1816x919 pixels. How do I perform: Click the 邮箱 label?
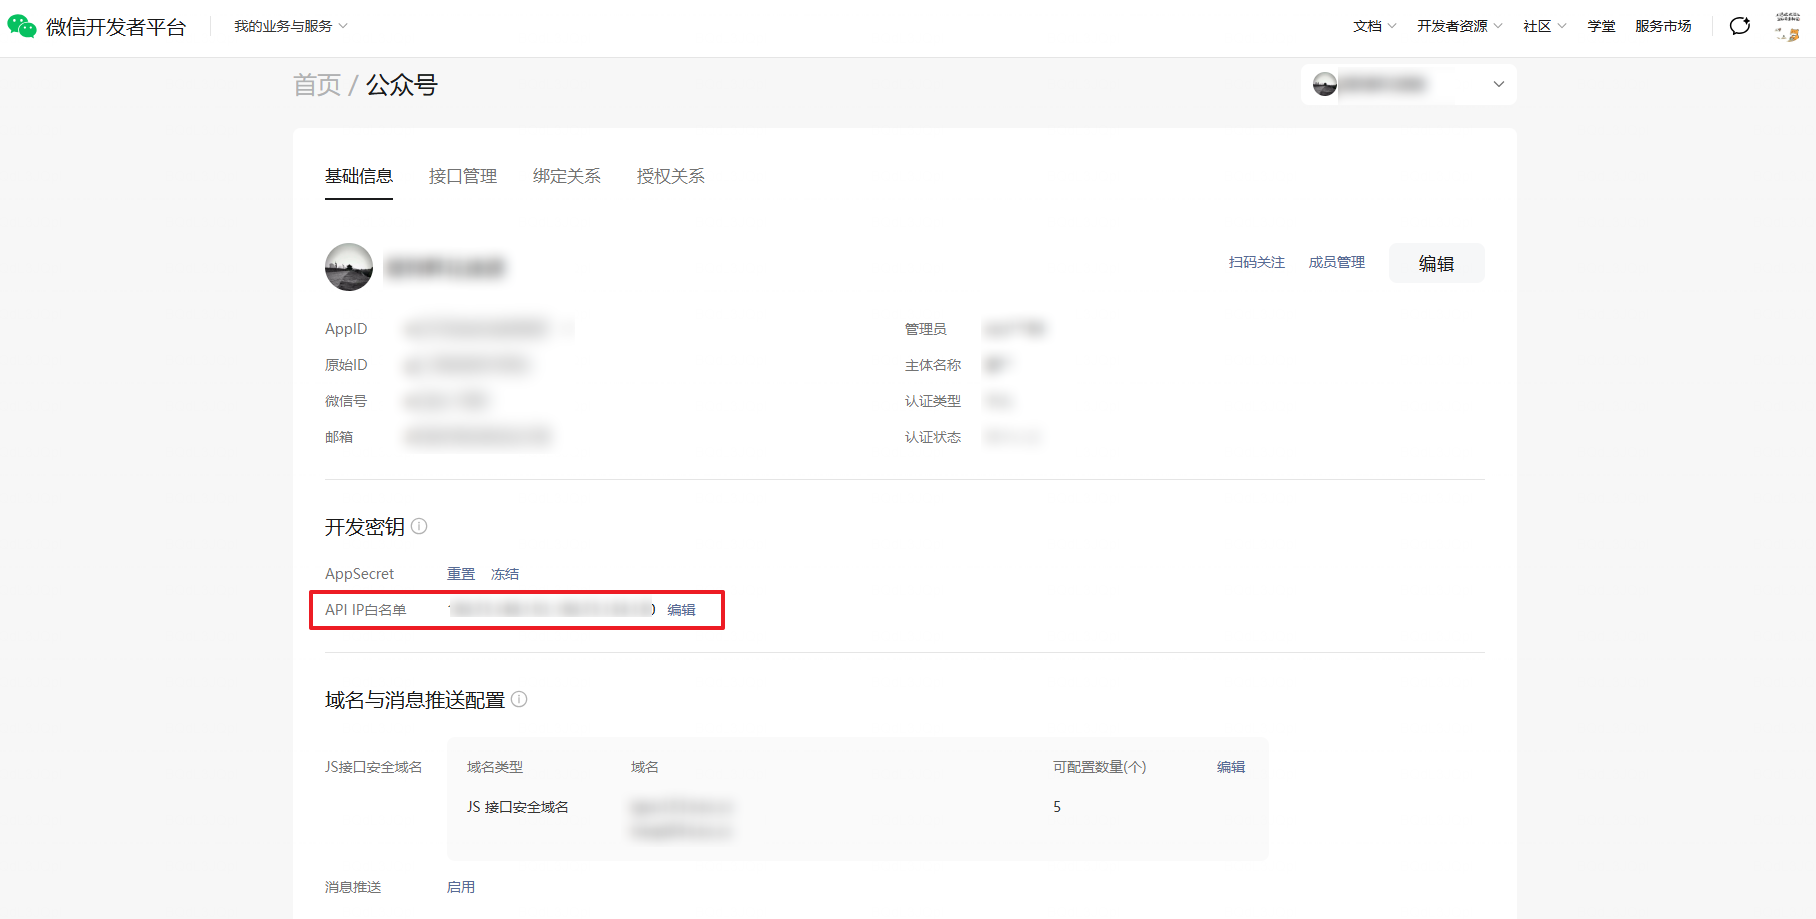click(339, 437)
